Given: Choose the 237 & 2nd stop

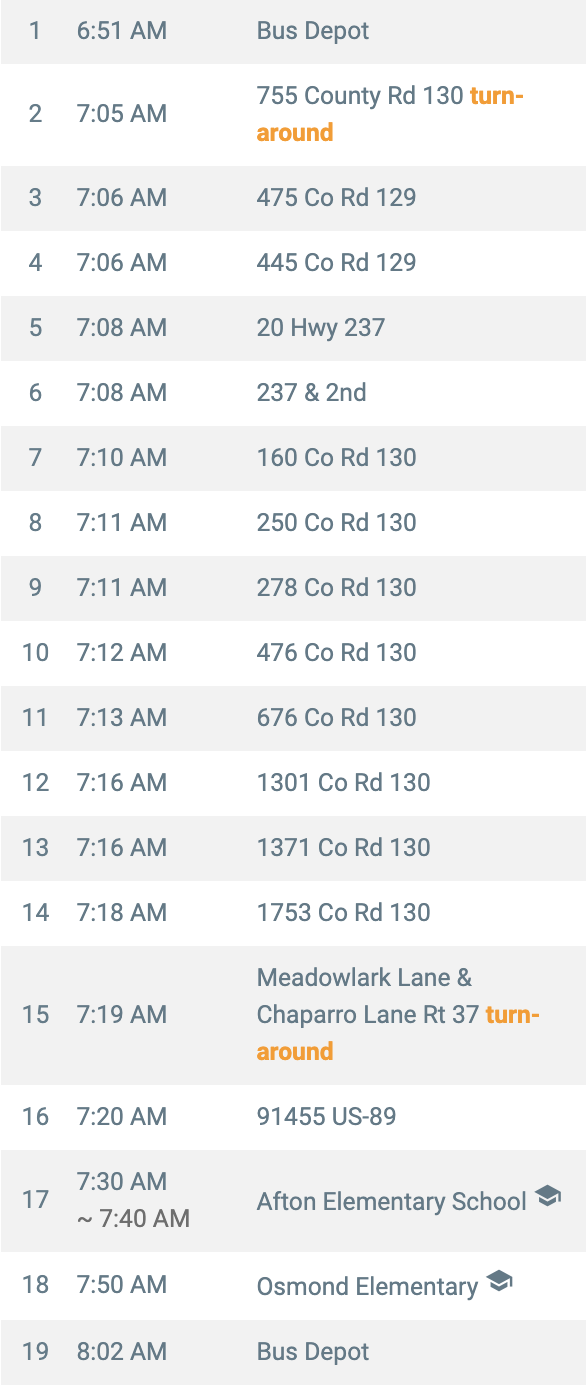Looking at the screenshot, I should point(293,392).
